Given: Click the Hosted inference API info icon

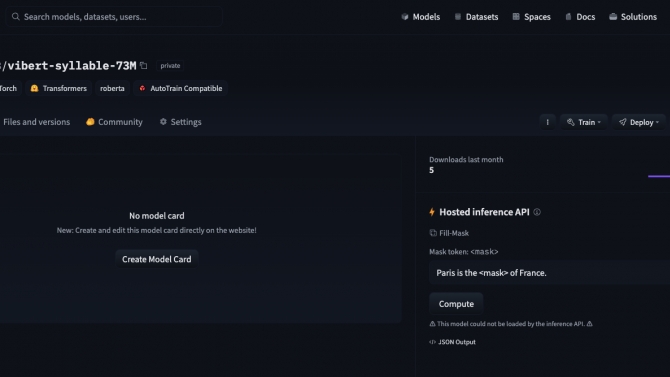Looking at the screenshot, I should [537, 212].
